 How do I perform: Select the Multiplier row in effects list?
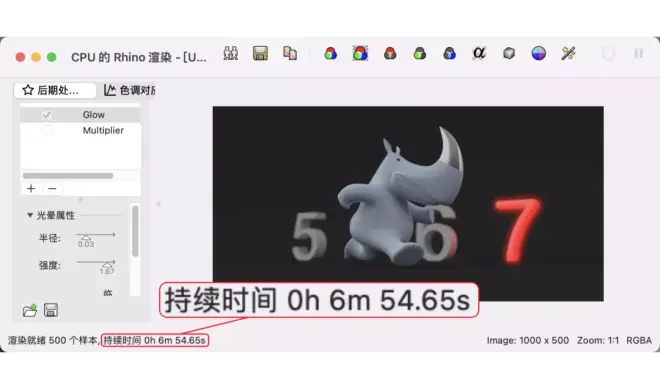[x=80, y=131]
